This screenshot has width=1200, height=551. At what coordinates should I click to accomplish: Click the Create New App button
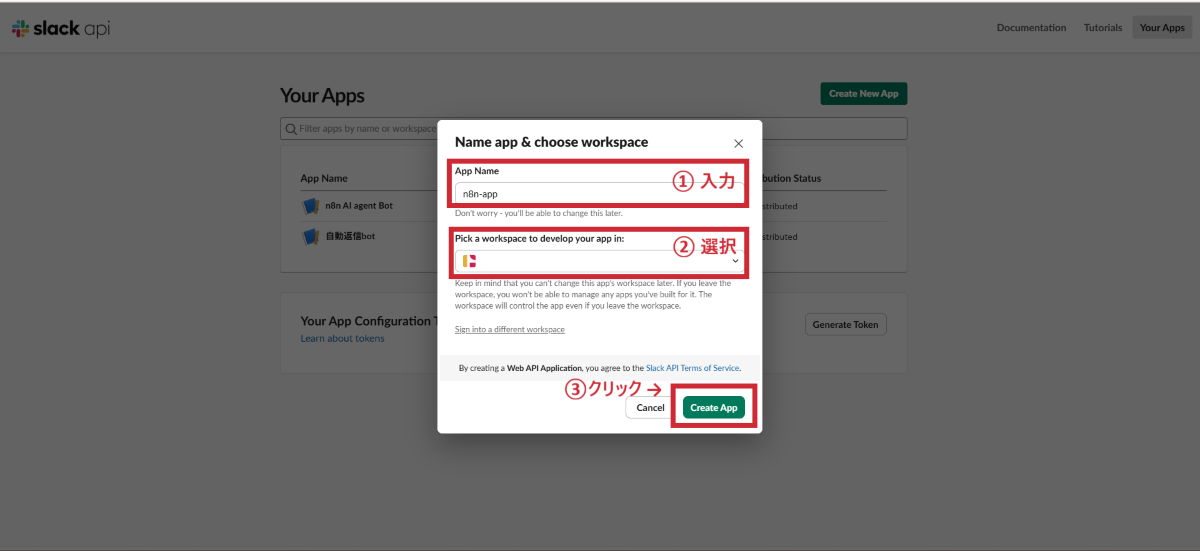coord(863,94)
